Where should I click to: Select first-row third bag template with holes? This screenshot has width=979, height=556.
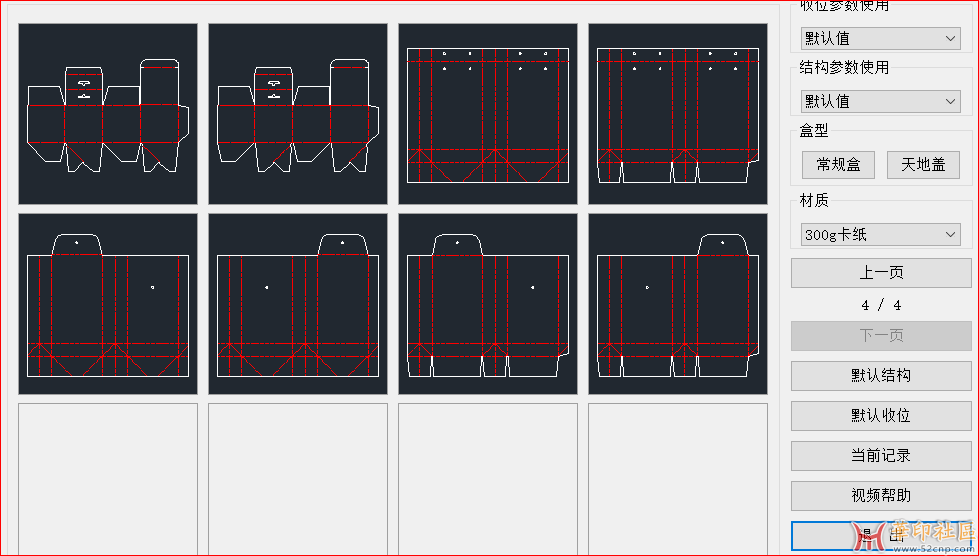[x=488, y=114]
